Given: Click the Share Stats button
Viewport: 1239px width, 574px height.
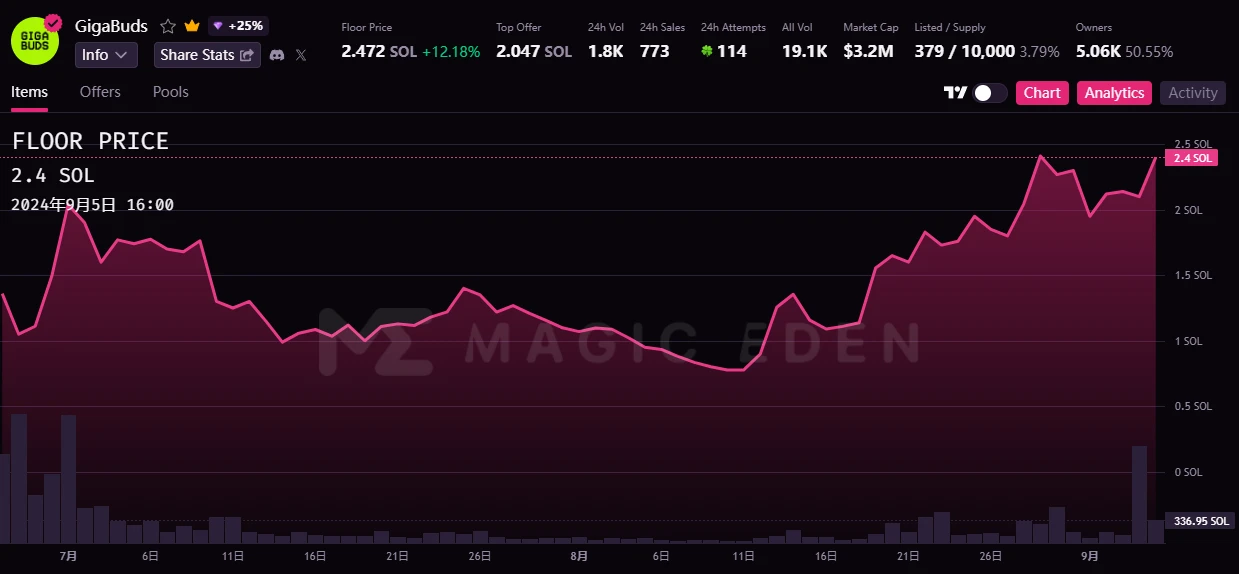Looking at the screenshot, I should click(208, 55).
